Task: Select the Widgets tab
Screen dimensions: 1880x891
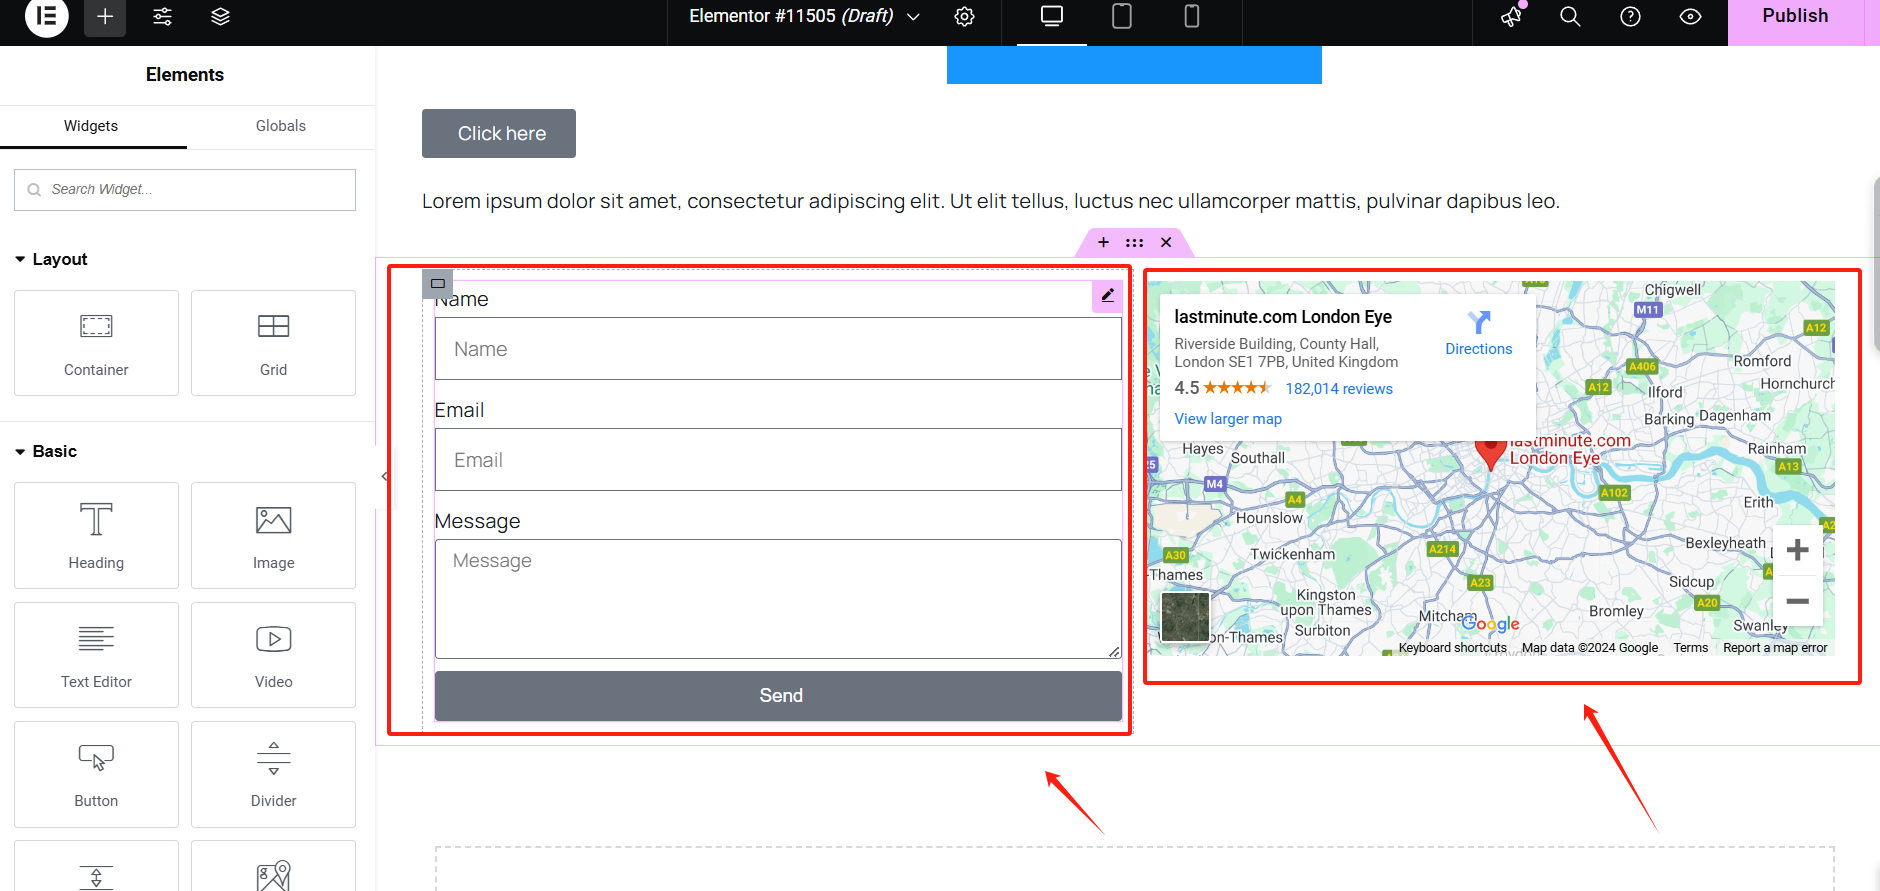Action: pyautogui.click(x=91, y=126)
